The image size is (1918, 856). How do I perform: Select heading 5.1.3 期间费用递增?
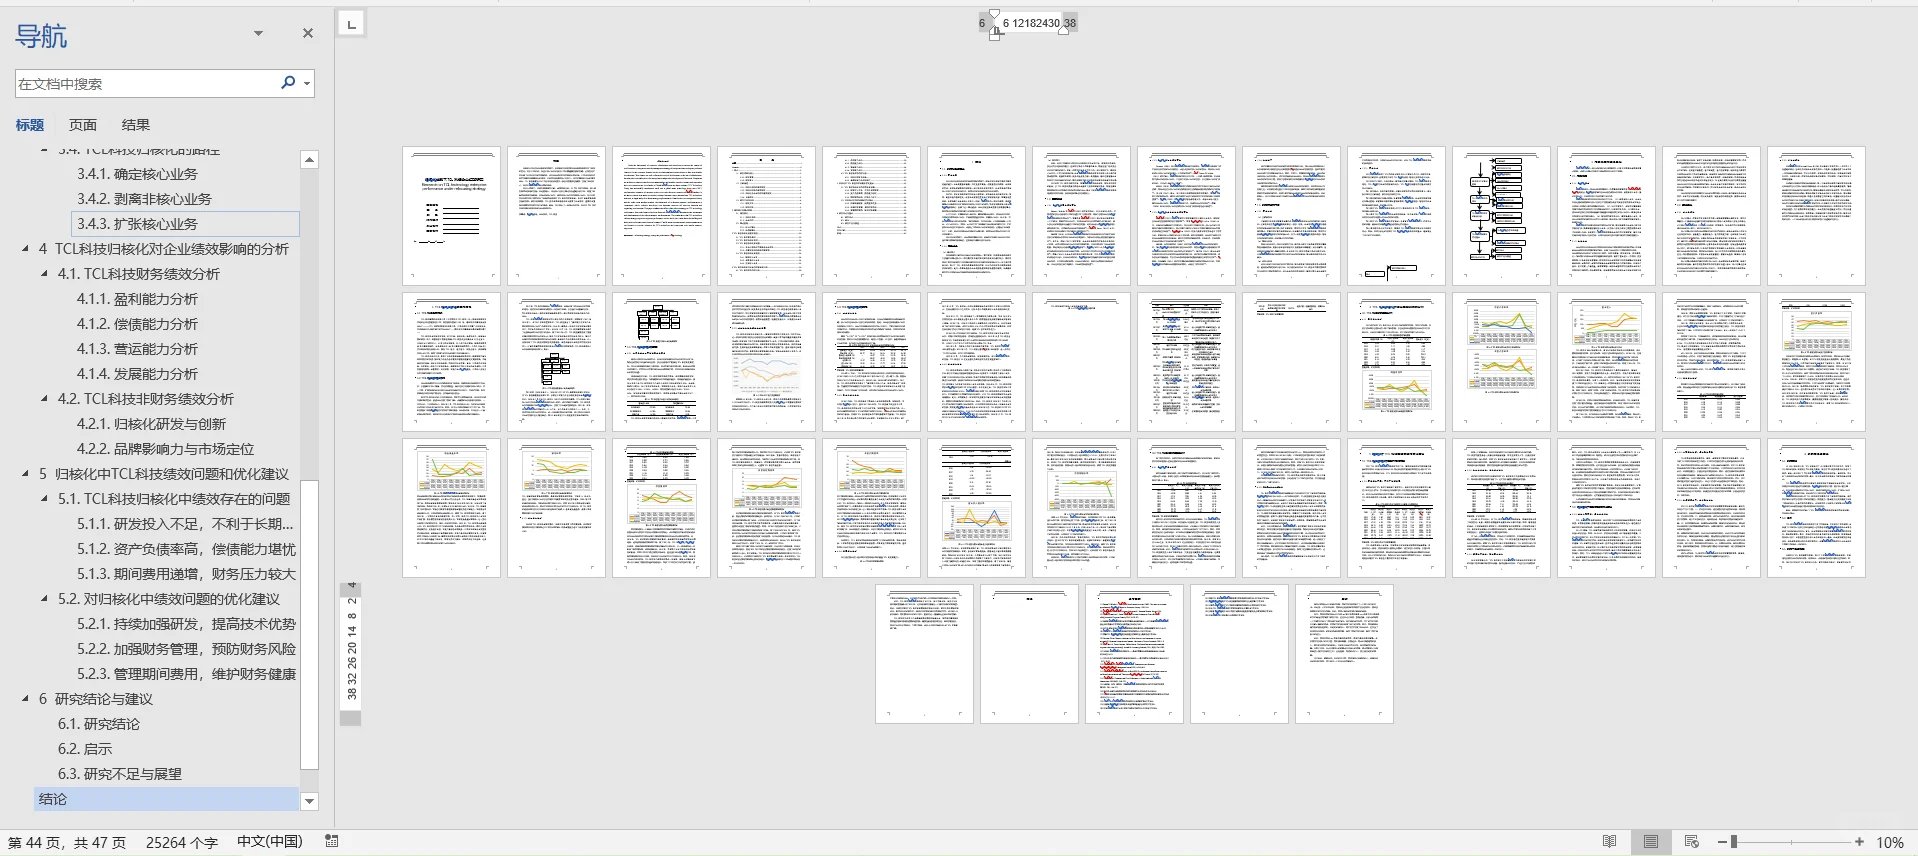pyautogui.click(x=186, y=574)
